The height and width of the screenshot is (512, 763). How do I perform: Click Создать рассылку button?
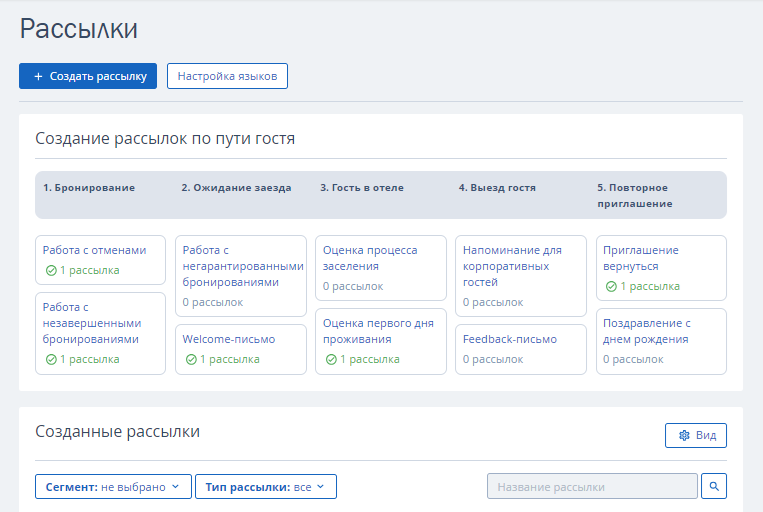click(x=88, y=76)
